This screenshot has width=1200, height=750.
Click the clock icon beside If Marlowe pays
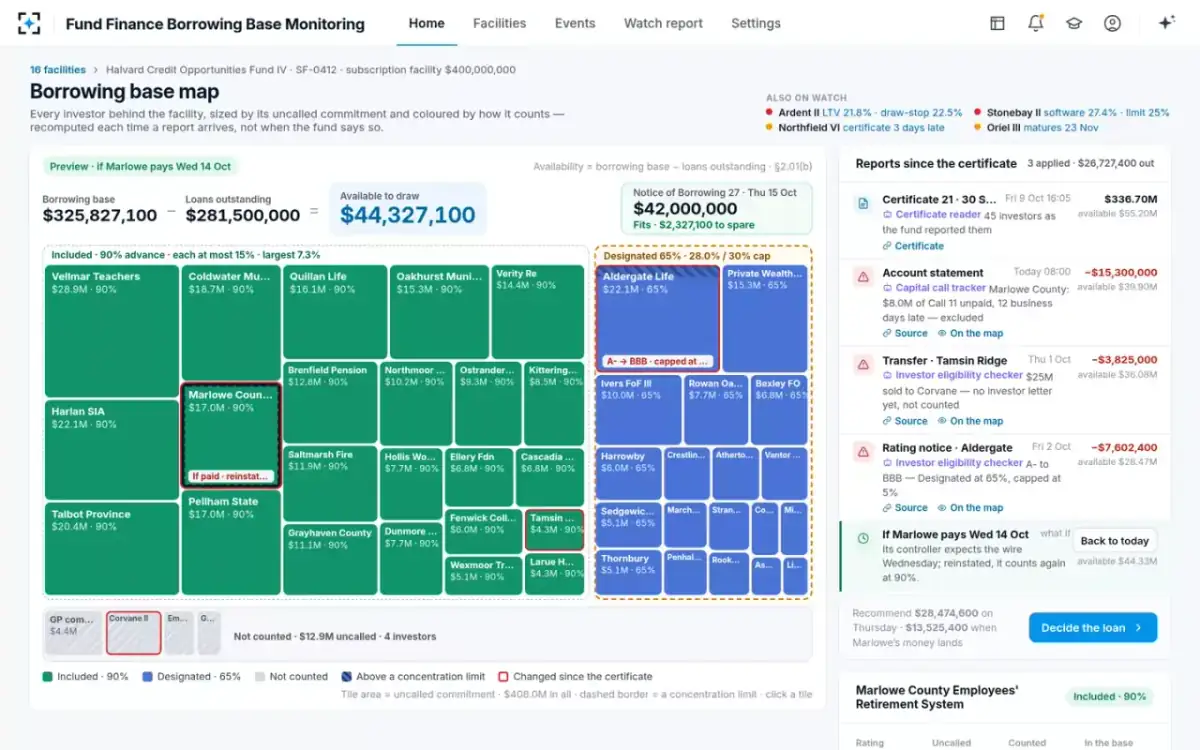(863, 538)
